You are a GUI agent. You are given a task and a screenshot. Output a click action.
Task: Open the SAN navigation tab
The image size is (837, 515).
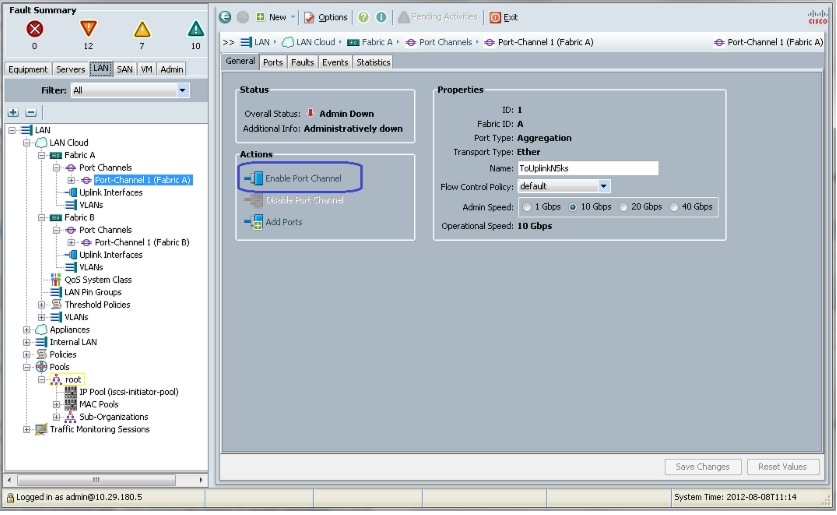click(x=125, y=69)
